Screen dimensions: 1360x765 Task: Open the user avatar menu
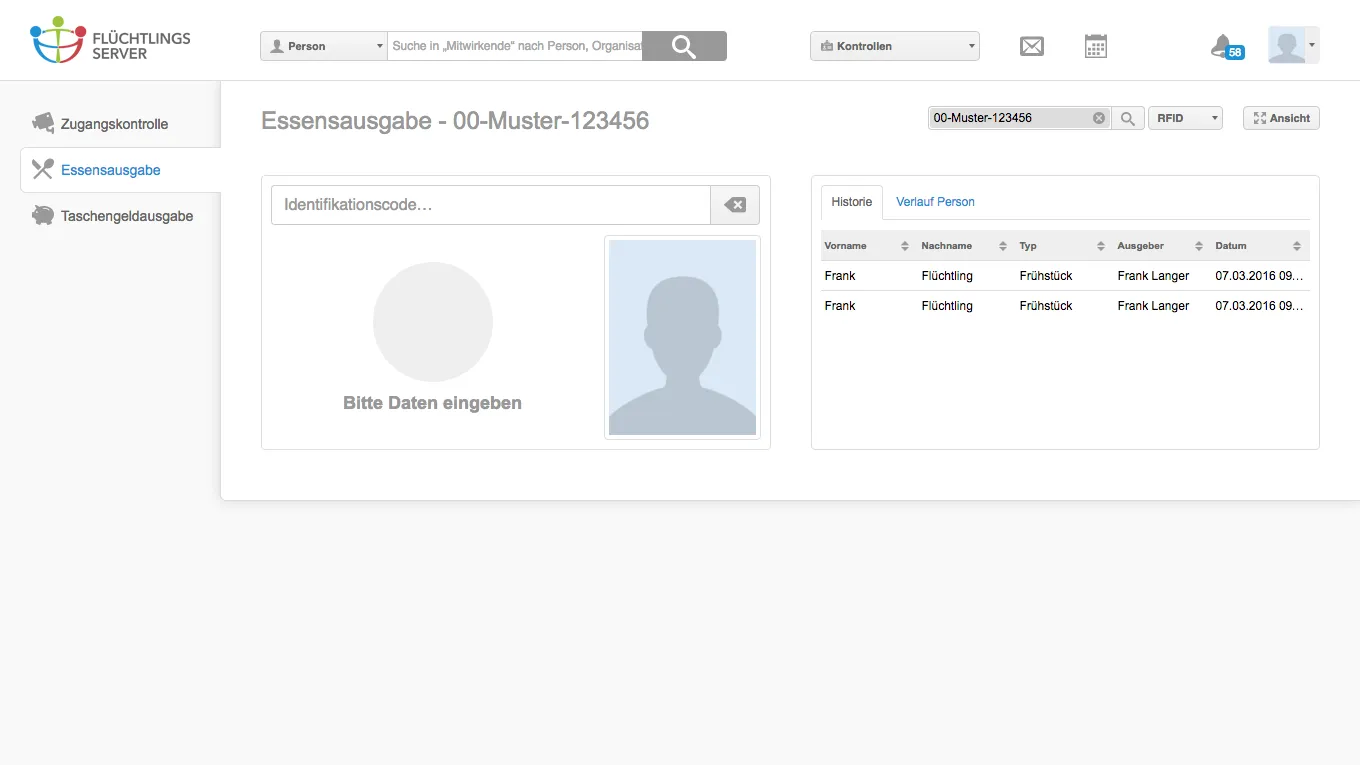pos(1293,46)
